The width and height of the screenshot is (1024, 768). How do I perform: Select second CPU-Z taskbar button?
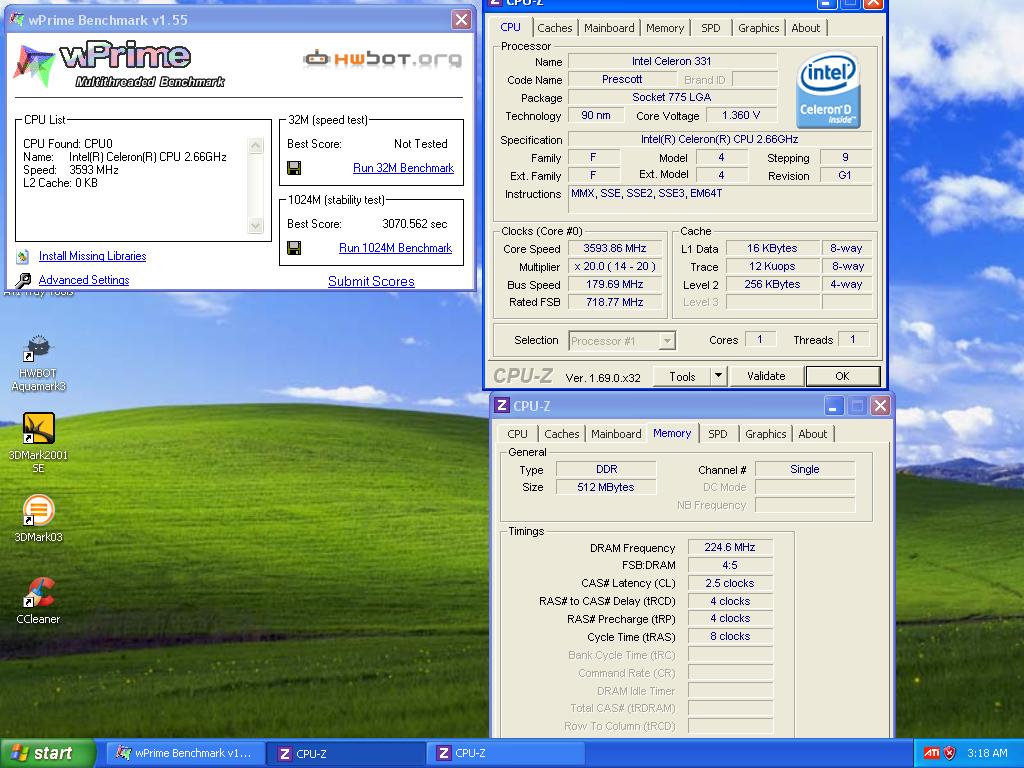[505, 753]
